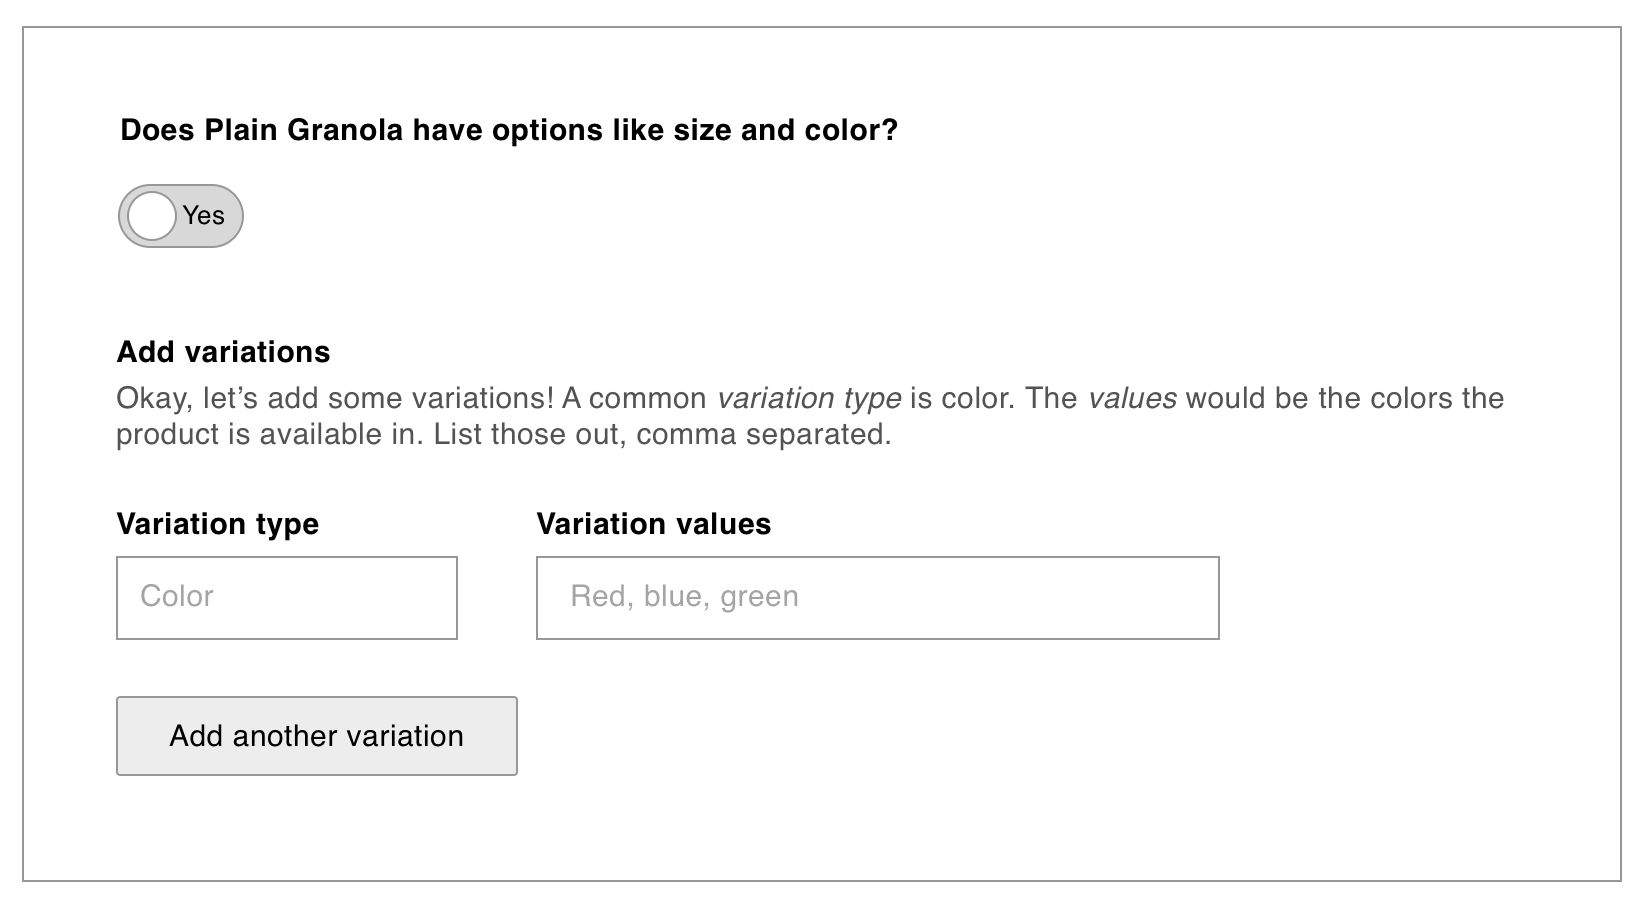Click right end of Variation type field

(x=435, y=598)
